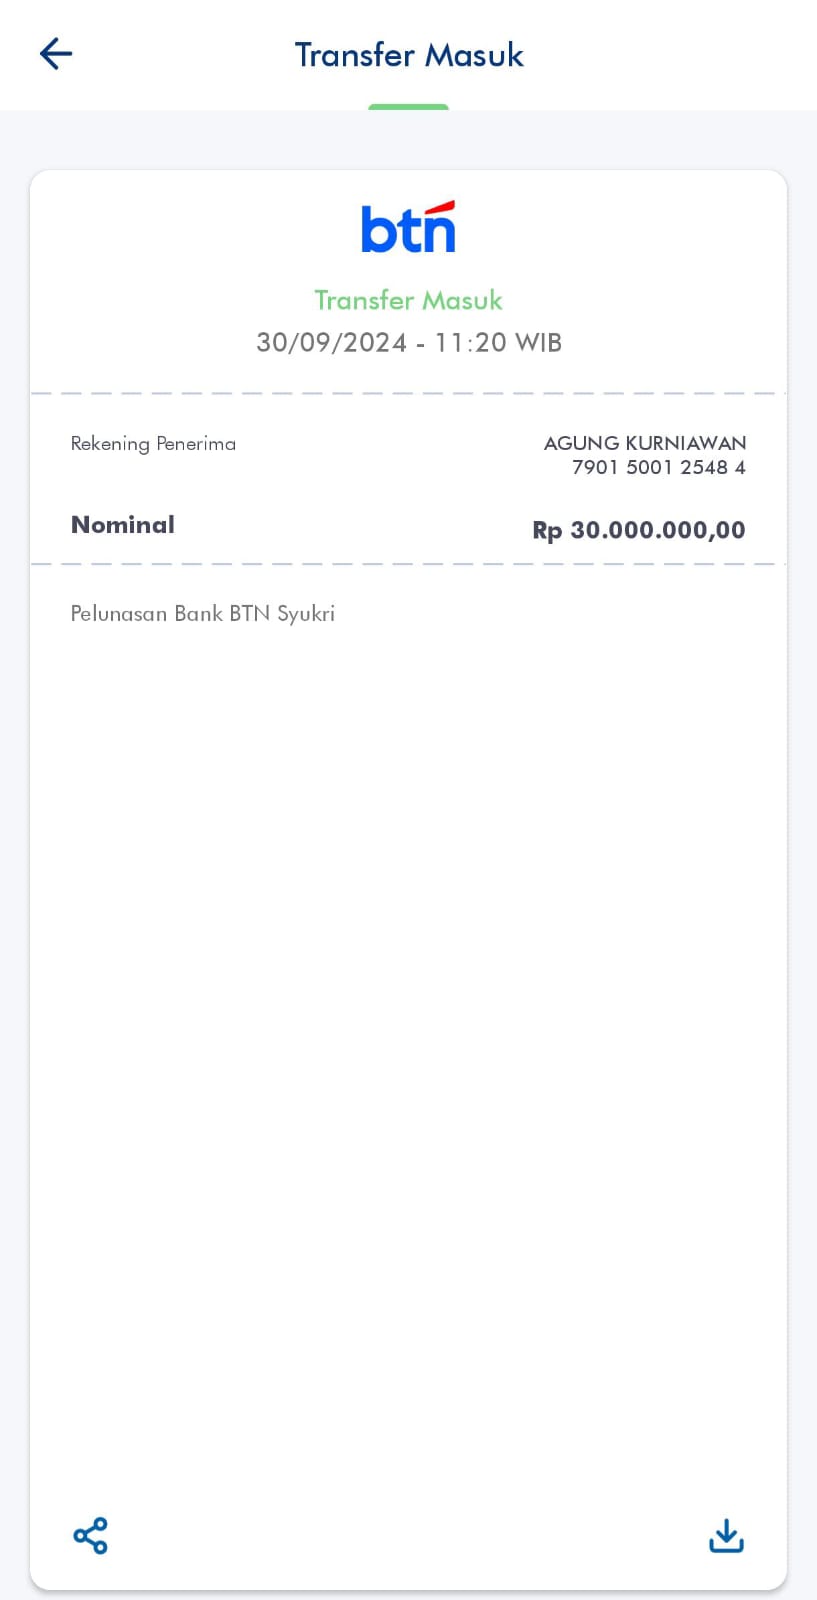The width and height of the screenshot is (817, 1600).
Task: Tap the dashed divider below Nominal
Action: coord(408,564)
